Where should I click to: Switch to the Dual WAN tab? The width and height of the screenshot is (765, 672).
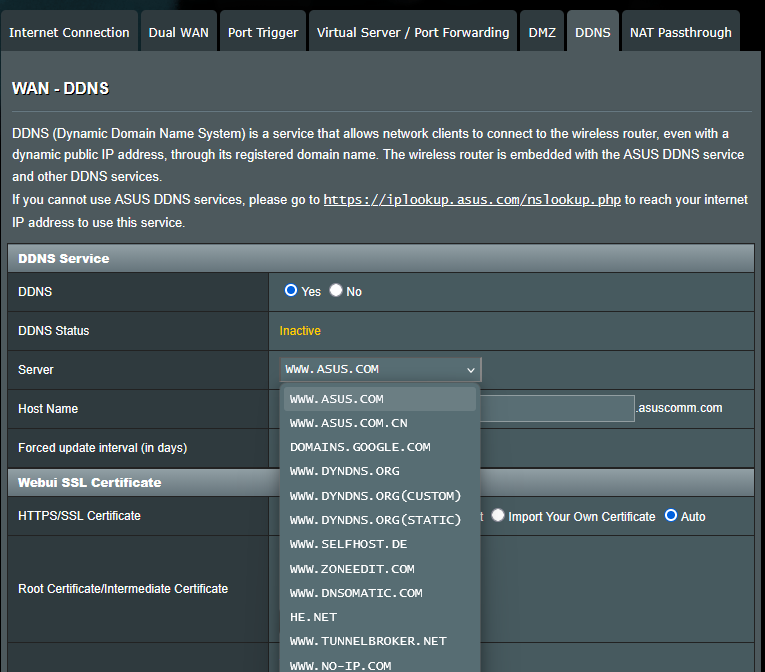(x=179, y=32)
